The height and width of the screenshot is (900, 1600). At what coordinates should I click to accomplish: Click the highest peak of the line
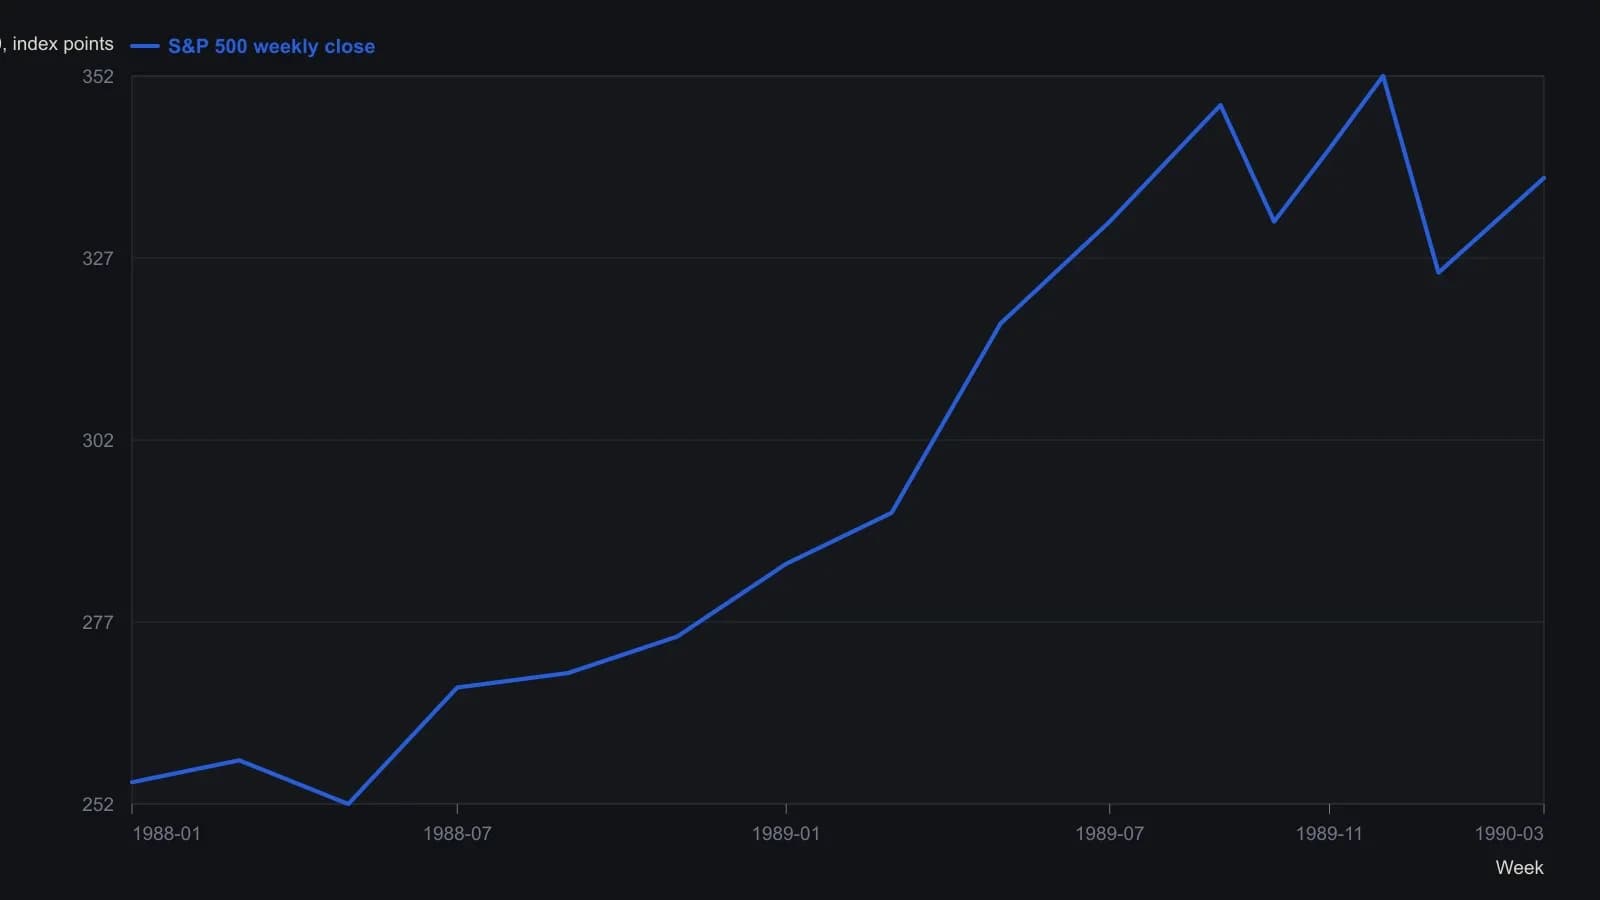click(x=1383, y=76)
